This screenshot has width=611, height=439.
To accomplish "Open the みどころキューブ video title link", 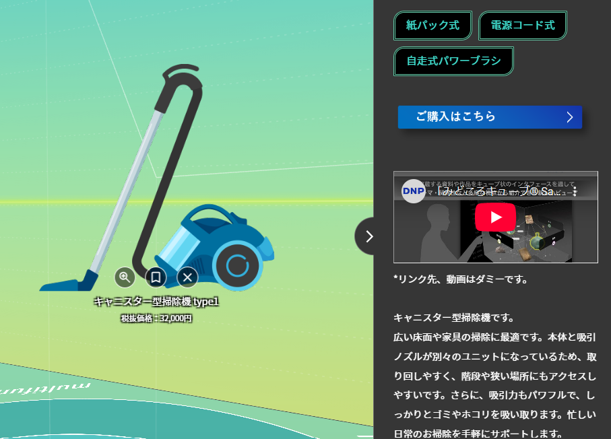I will point(495,191).
